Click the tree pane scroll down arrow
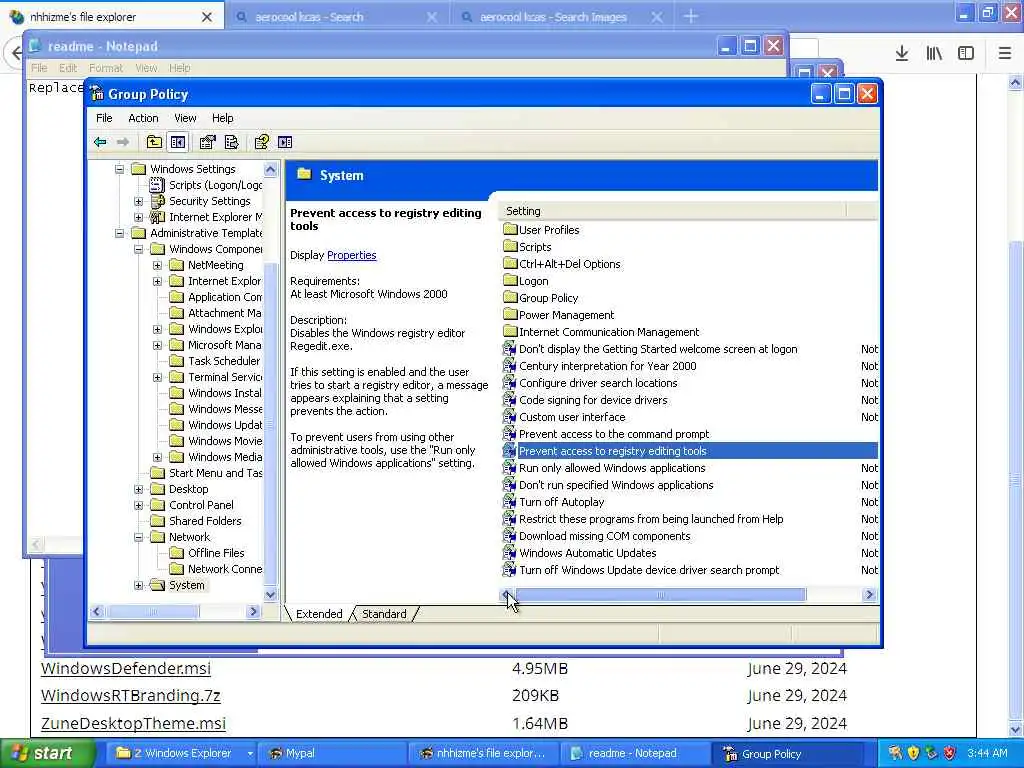The height and width of the screenshot is (768, 1024). tap(270, 594)
